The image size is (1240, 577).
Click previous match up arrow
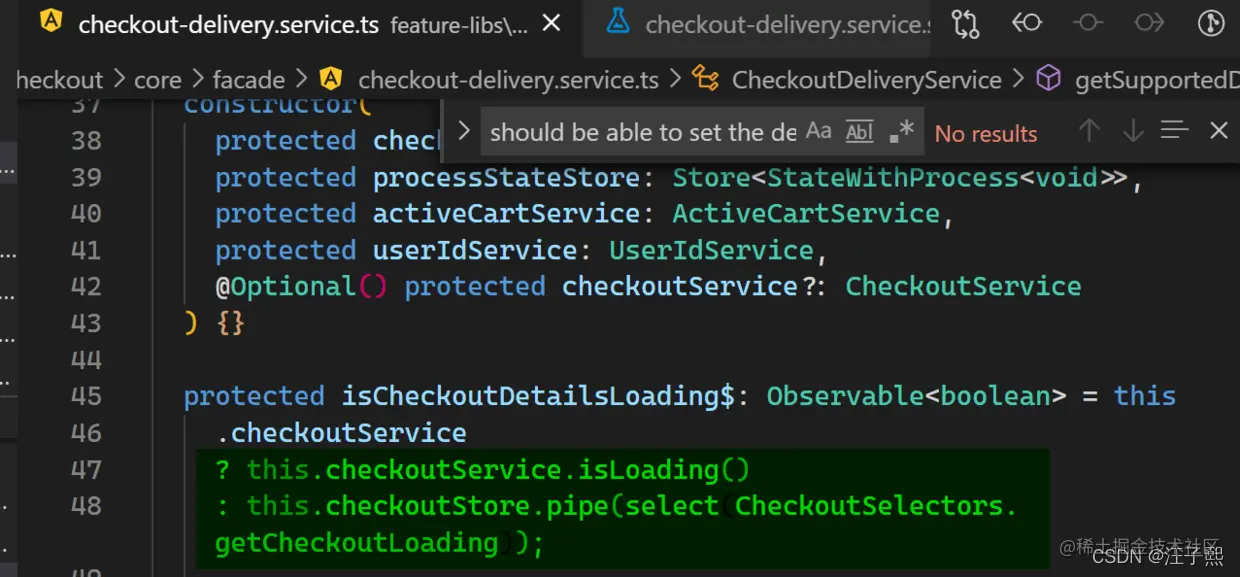[x=1090, y=130]
